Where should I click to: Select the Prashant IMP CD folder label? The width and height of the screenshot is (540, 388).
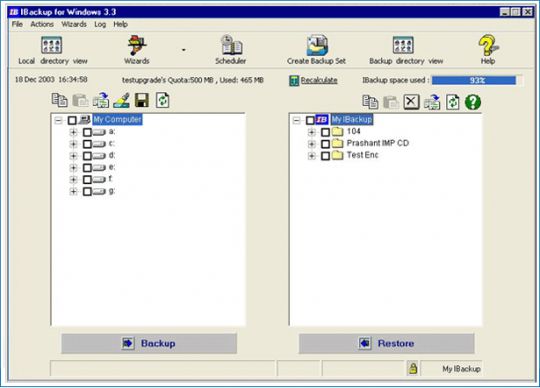pos(377,143)
